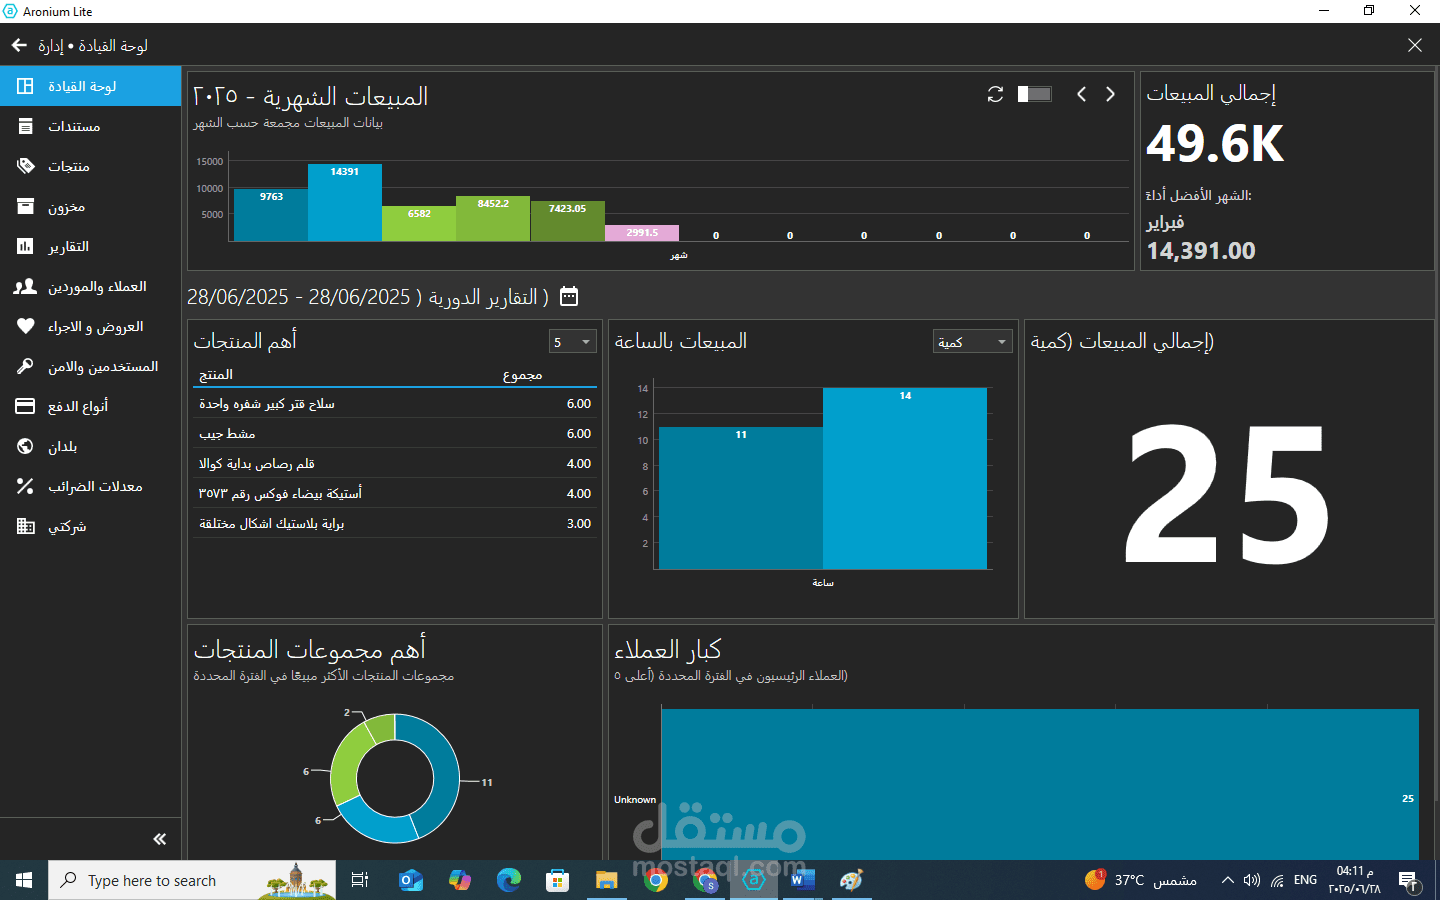The height and width of the screenshot is (900, 1440).
Task: Go to previous year in monthly sales
Action: pyautogui.click(x=1081, y=94)
